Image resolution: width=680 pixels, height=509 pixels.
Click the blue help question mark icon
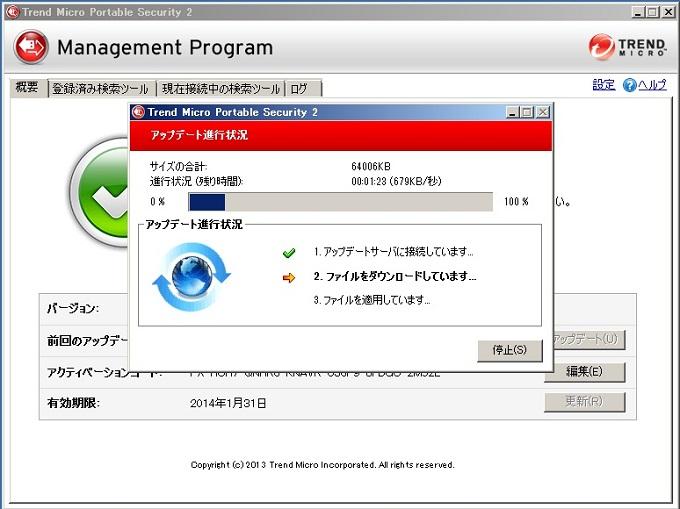[x=629, y=85]
